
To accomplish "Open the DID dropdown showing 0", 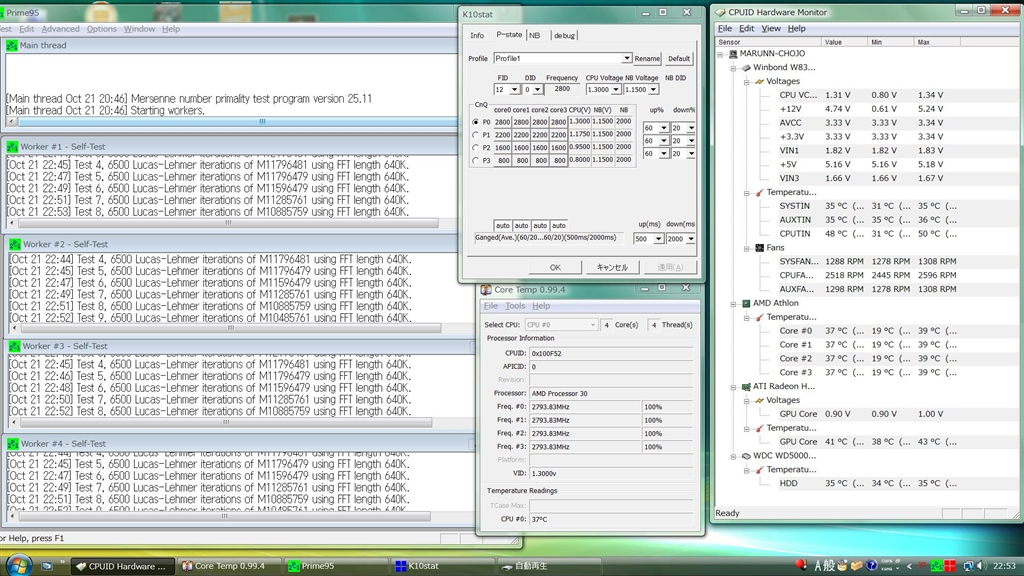I will [x=537, y=89].
